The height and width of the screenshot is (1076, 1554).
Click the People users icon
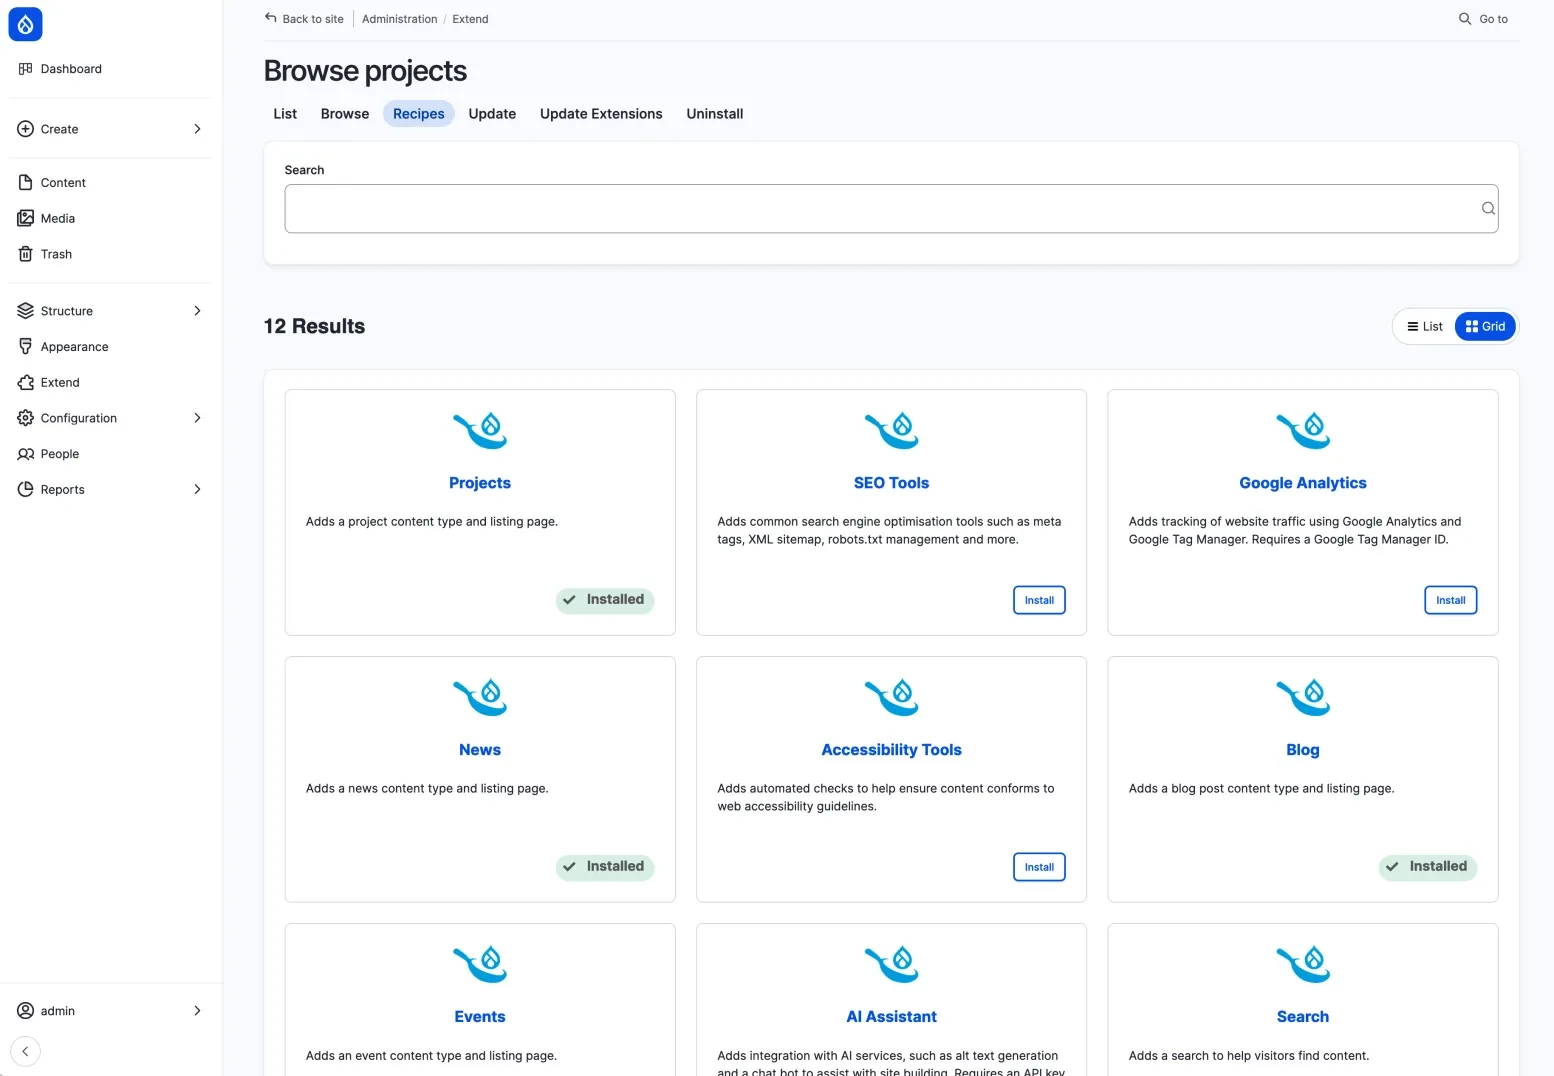[x=26, y=454]
